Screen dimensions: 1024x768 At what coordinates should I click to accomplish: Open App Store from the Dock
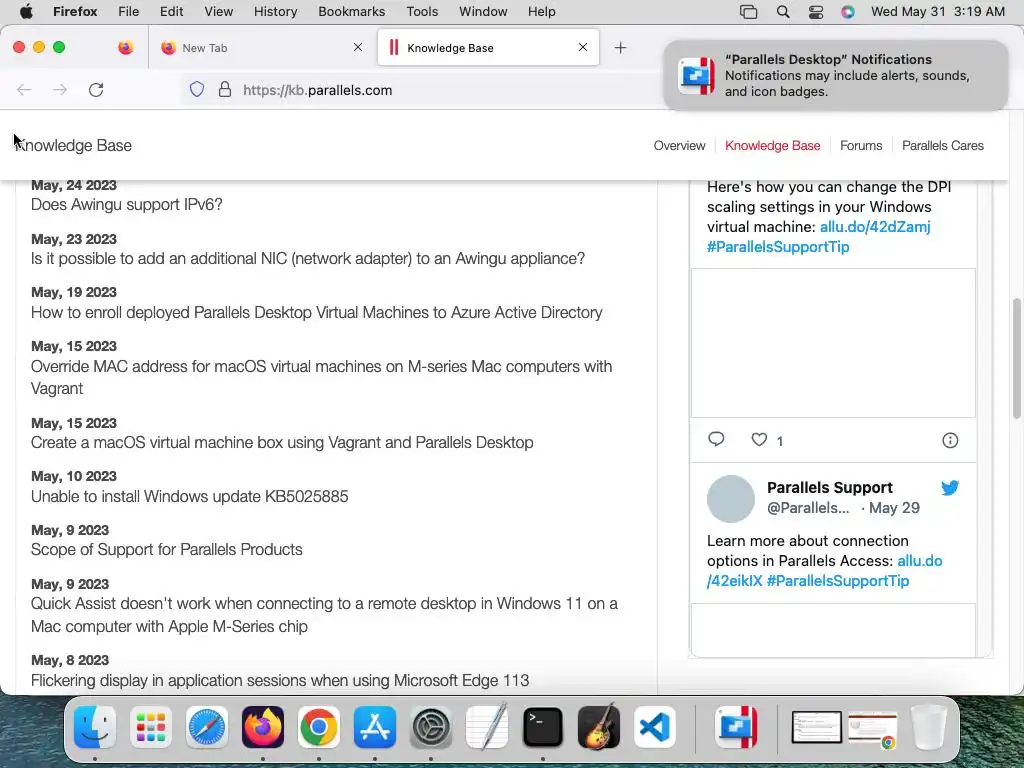pos(375,727)
